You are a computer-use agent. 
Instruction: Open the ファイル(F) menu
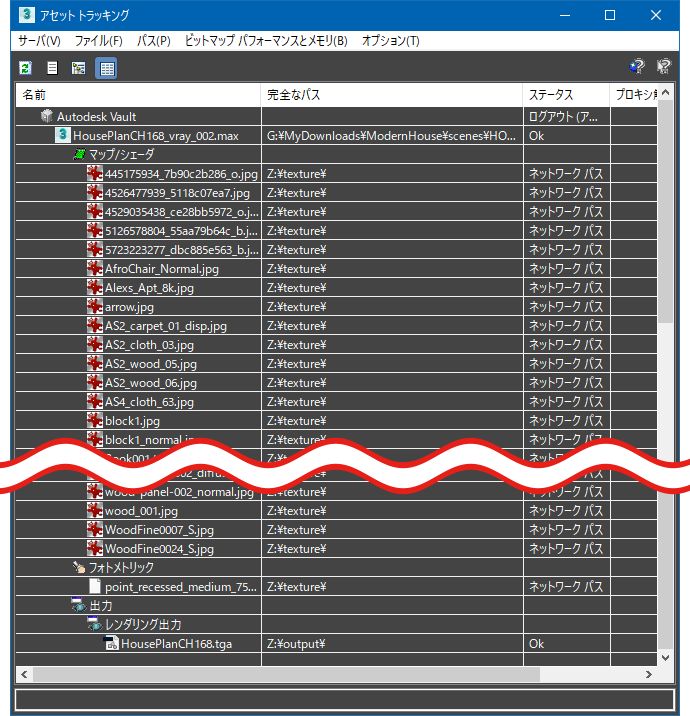[99, 41]
